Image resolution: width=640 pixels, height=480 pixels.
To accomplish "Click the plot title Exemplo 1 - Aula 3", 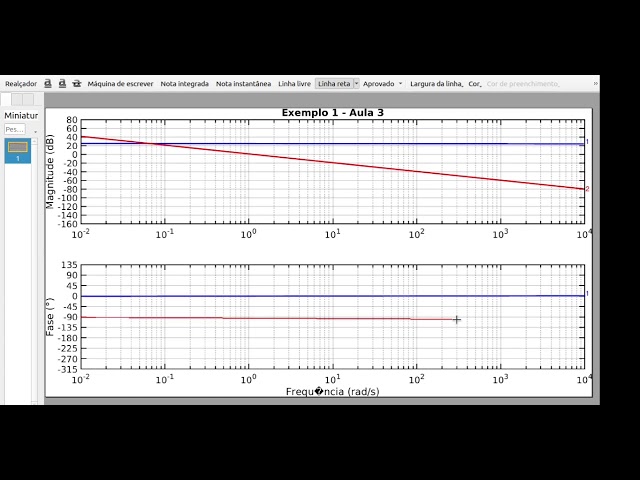I will [333, 113].
